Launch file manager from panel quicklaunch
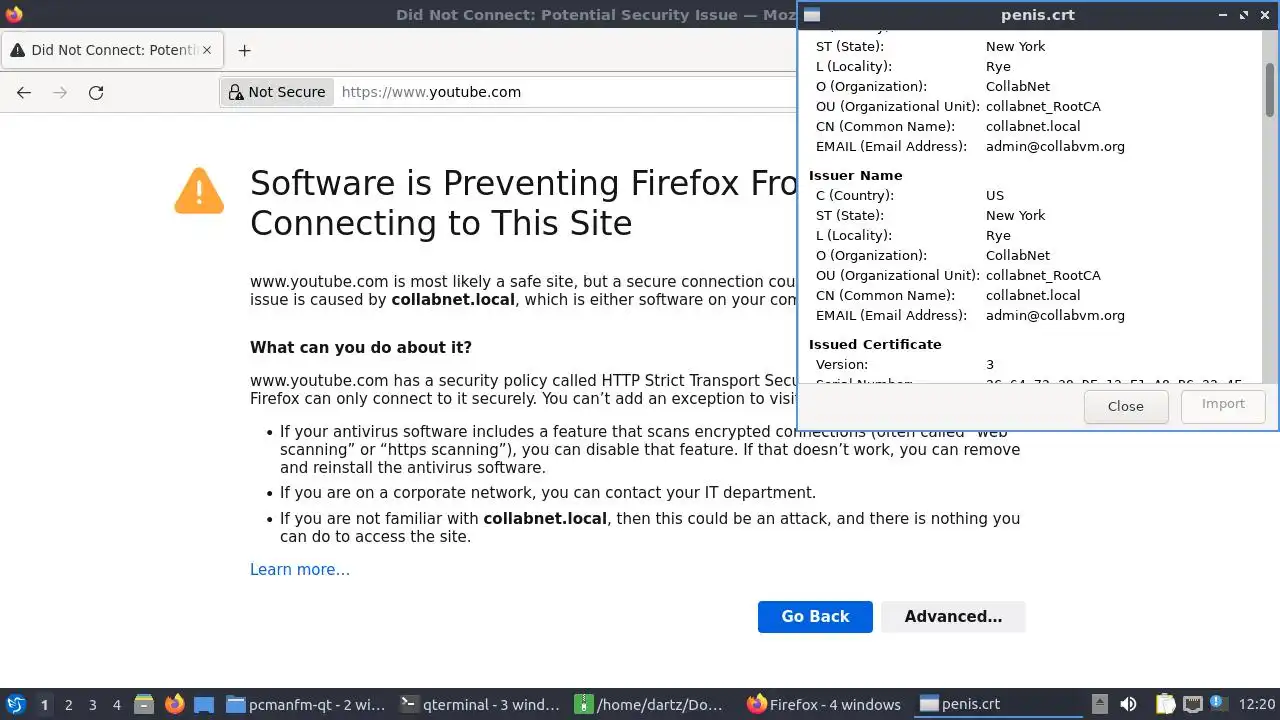Image resolution: width=1280 pixels, height=720 pixels. (144, 704)
